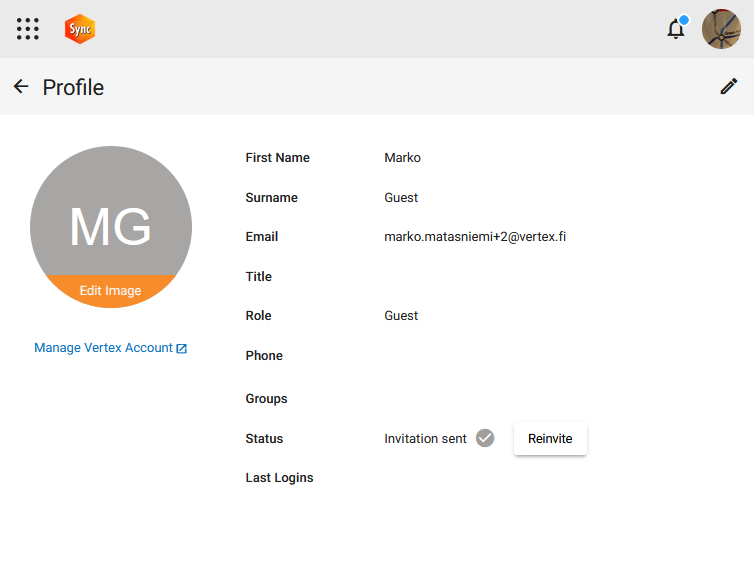The image size is (754, 561).
Task: Click the Groups field label
Action: (x=266, y=399)
